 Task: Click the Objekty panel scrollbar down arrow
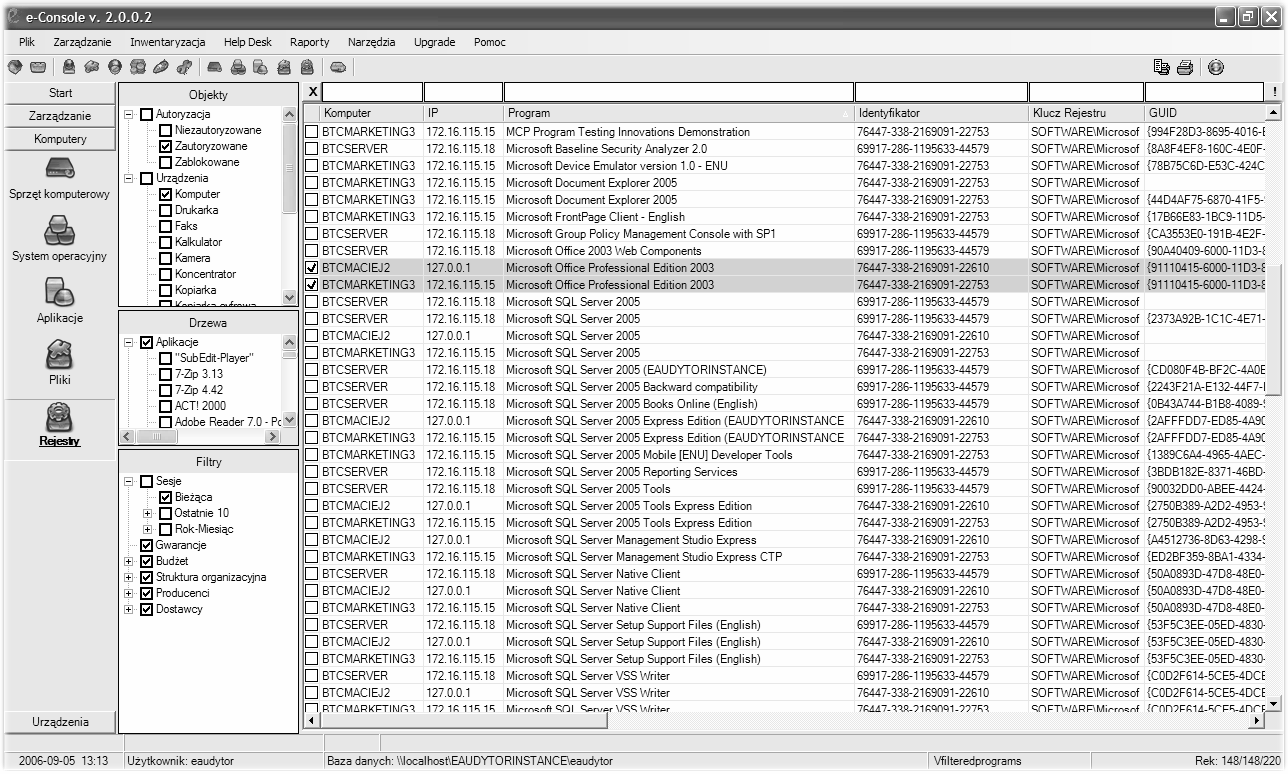(290, 298)
